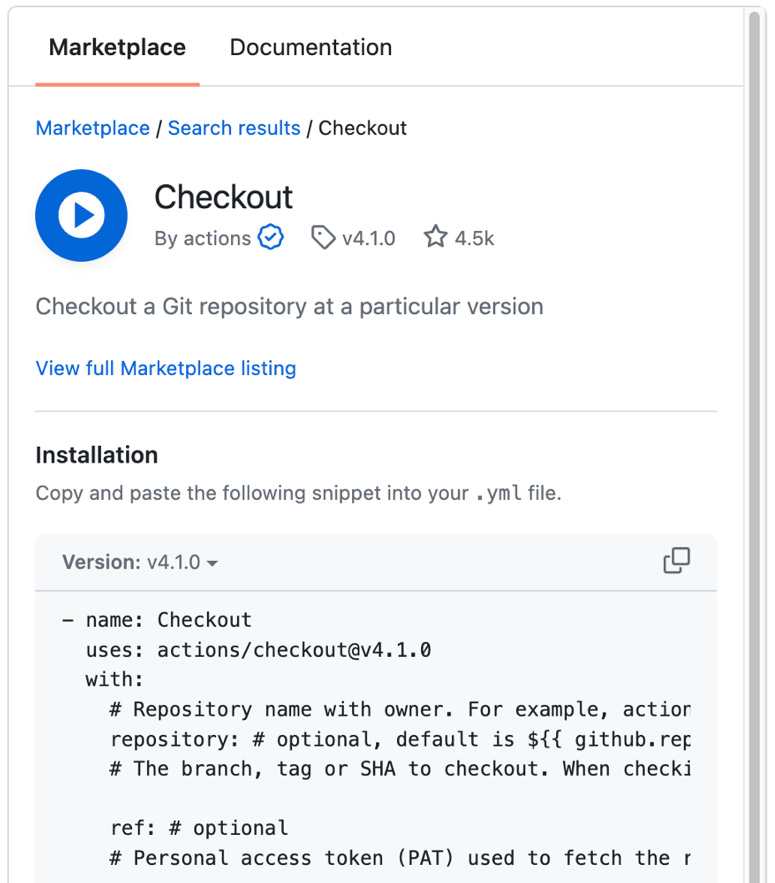Image resolution: width=775 pixels, height=883 pixels.
Task: Click the 'uses: actions/checkout@v4.1.0' line
Action: [x=258, y=650]
